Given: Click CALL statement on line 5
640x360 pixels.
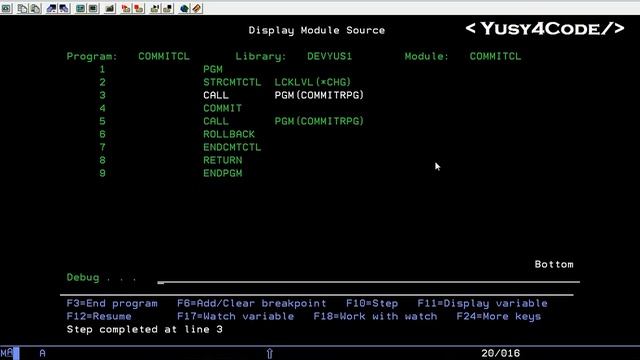Looking at the screenshot, I should tap(216, 121).
